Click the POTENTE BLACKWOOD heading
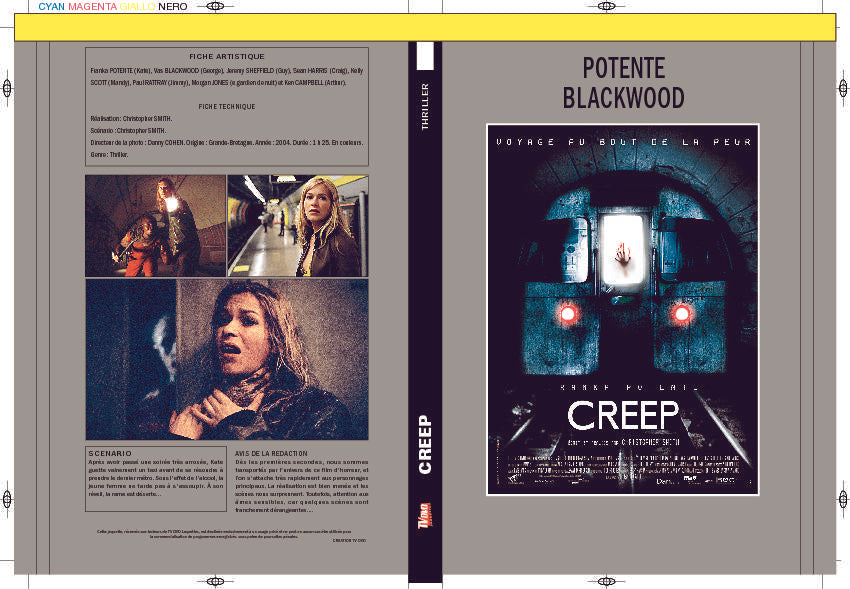This screenshot has width=850, height=589. point(623,83)
